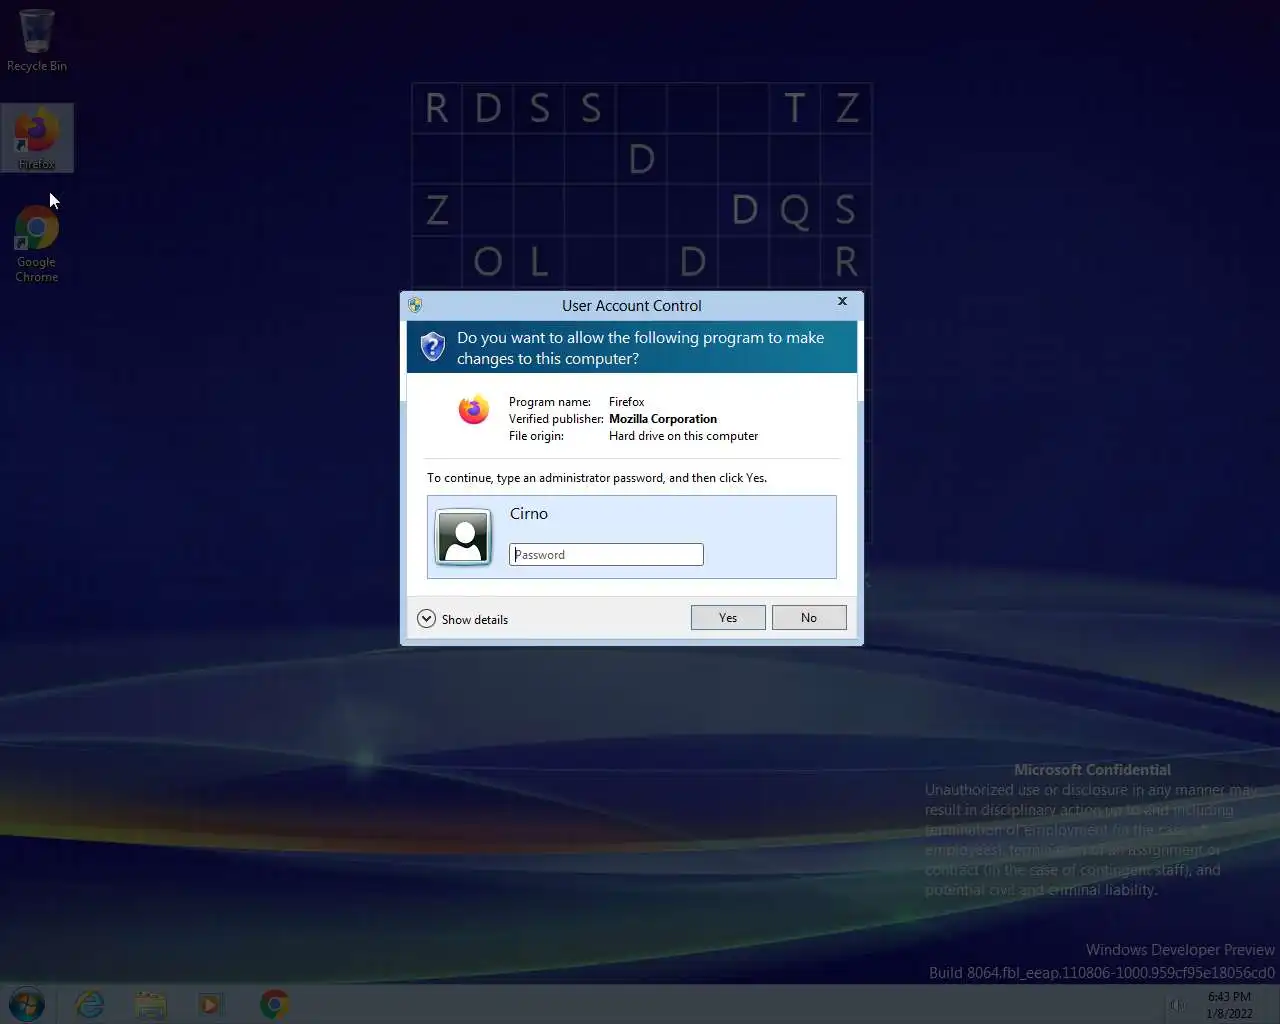
Task: Click the UAC shield icon in title bar
Action: coord(415,305)
